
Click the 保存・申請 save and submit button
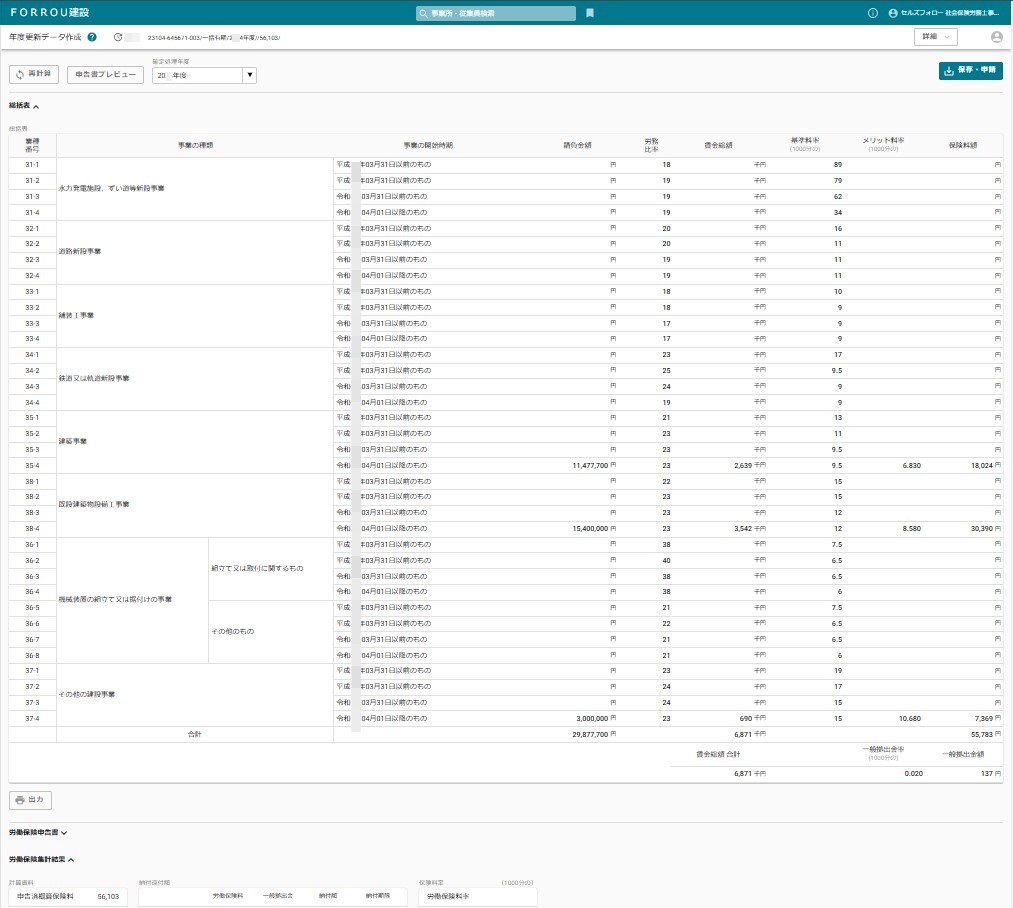[970, 71]
